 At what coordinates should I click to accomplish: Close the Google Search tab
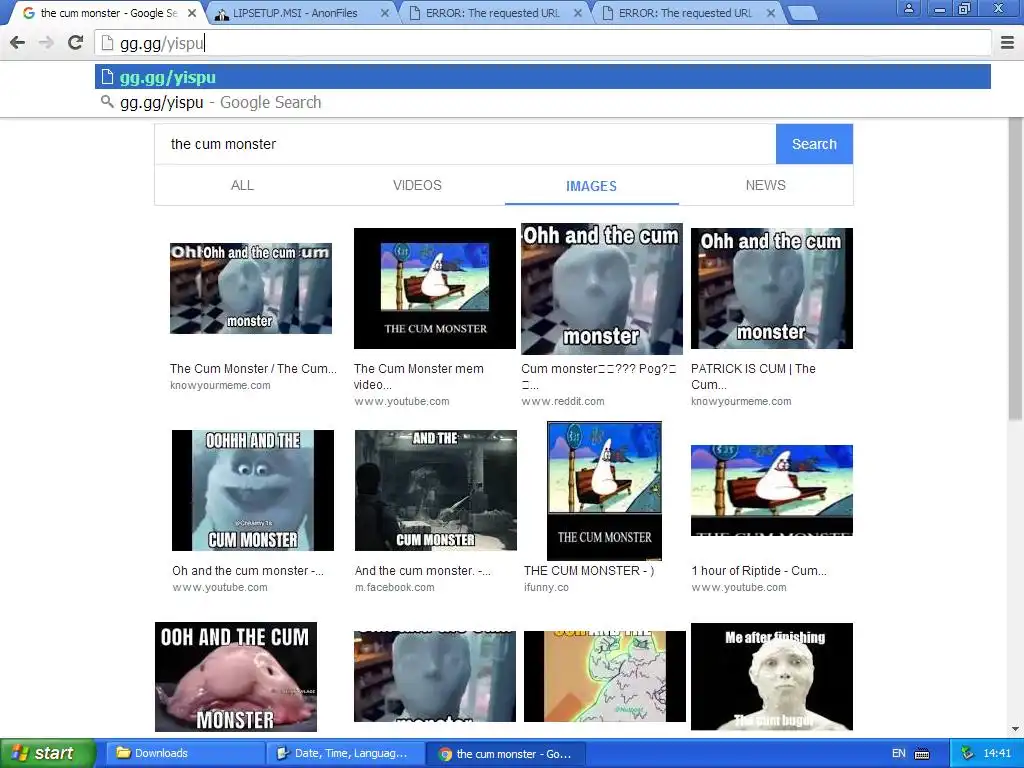pos(192,13)
